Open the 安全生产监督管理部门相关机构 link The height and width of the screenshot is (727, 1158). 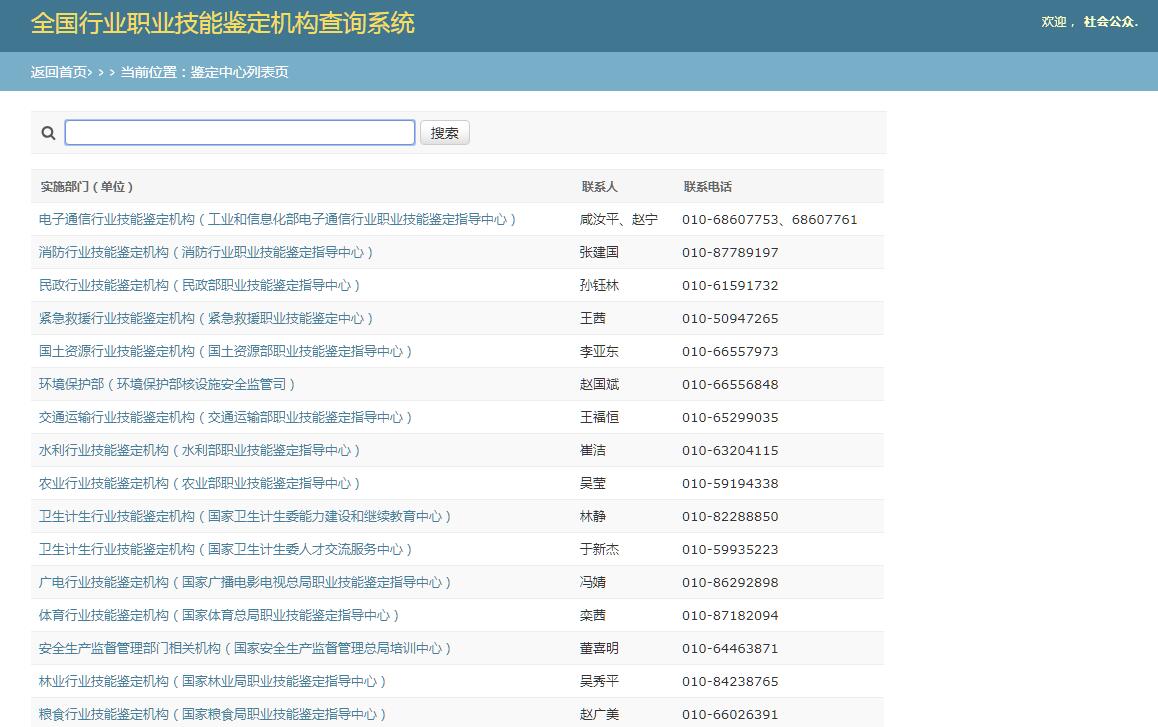(x=245, y=648)
